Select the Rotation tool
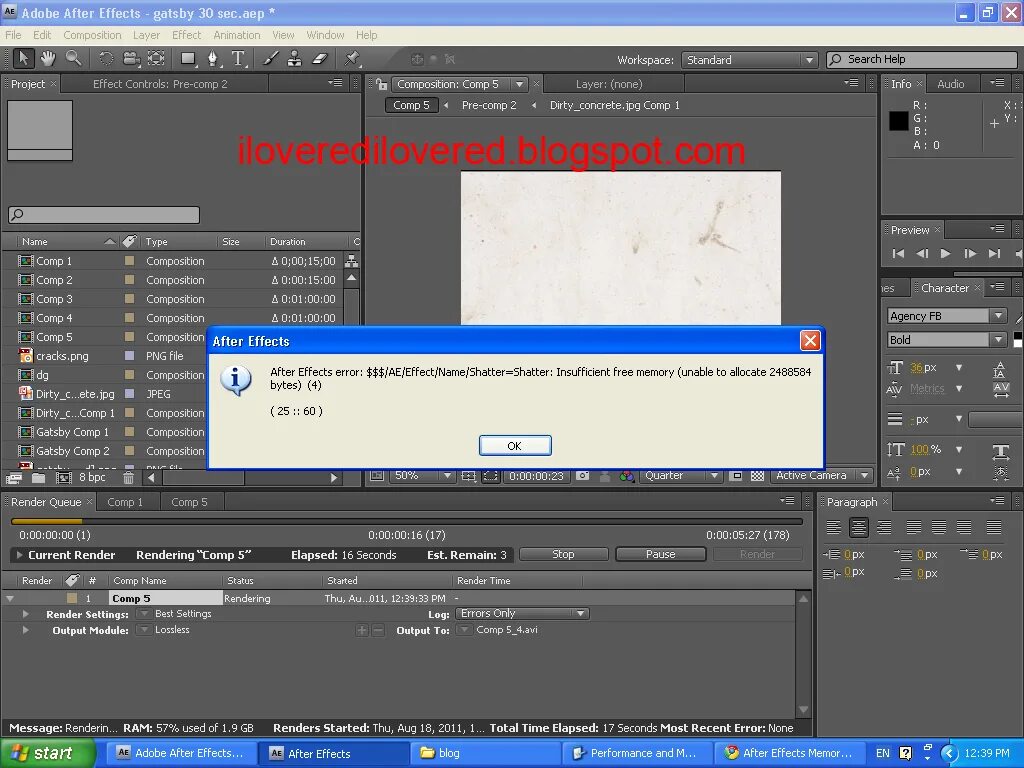 point(106,59)
